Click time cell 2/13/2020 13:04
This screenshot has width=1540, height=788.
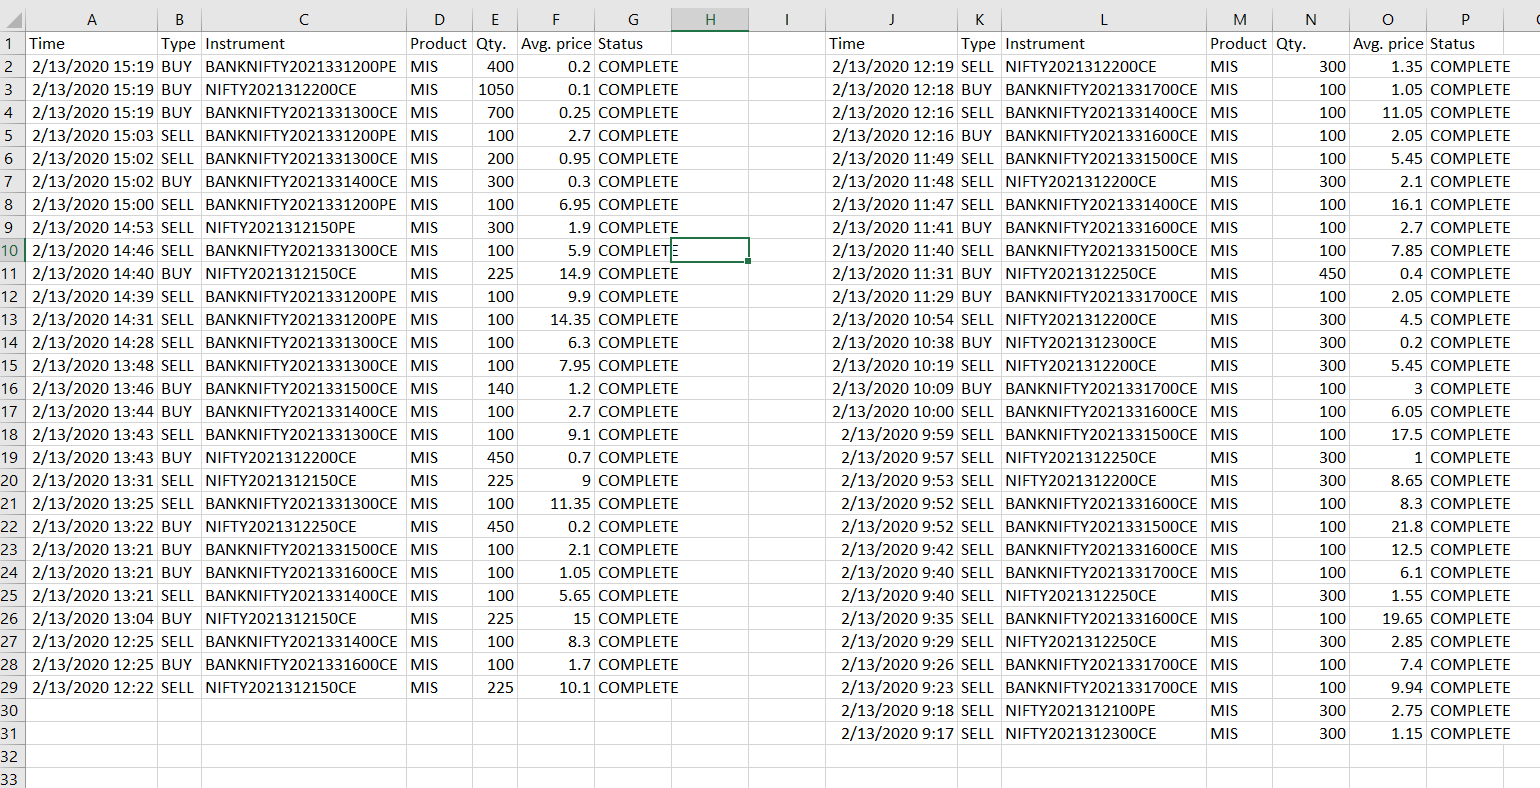tap(92, 618)
